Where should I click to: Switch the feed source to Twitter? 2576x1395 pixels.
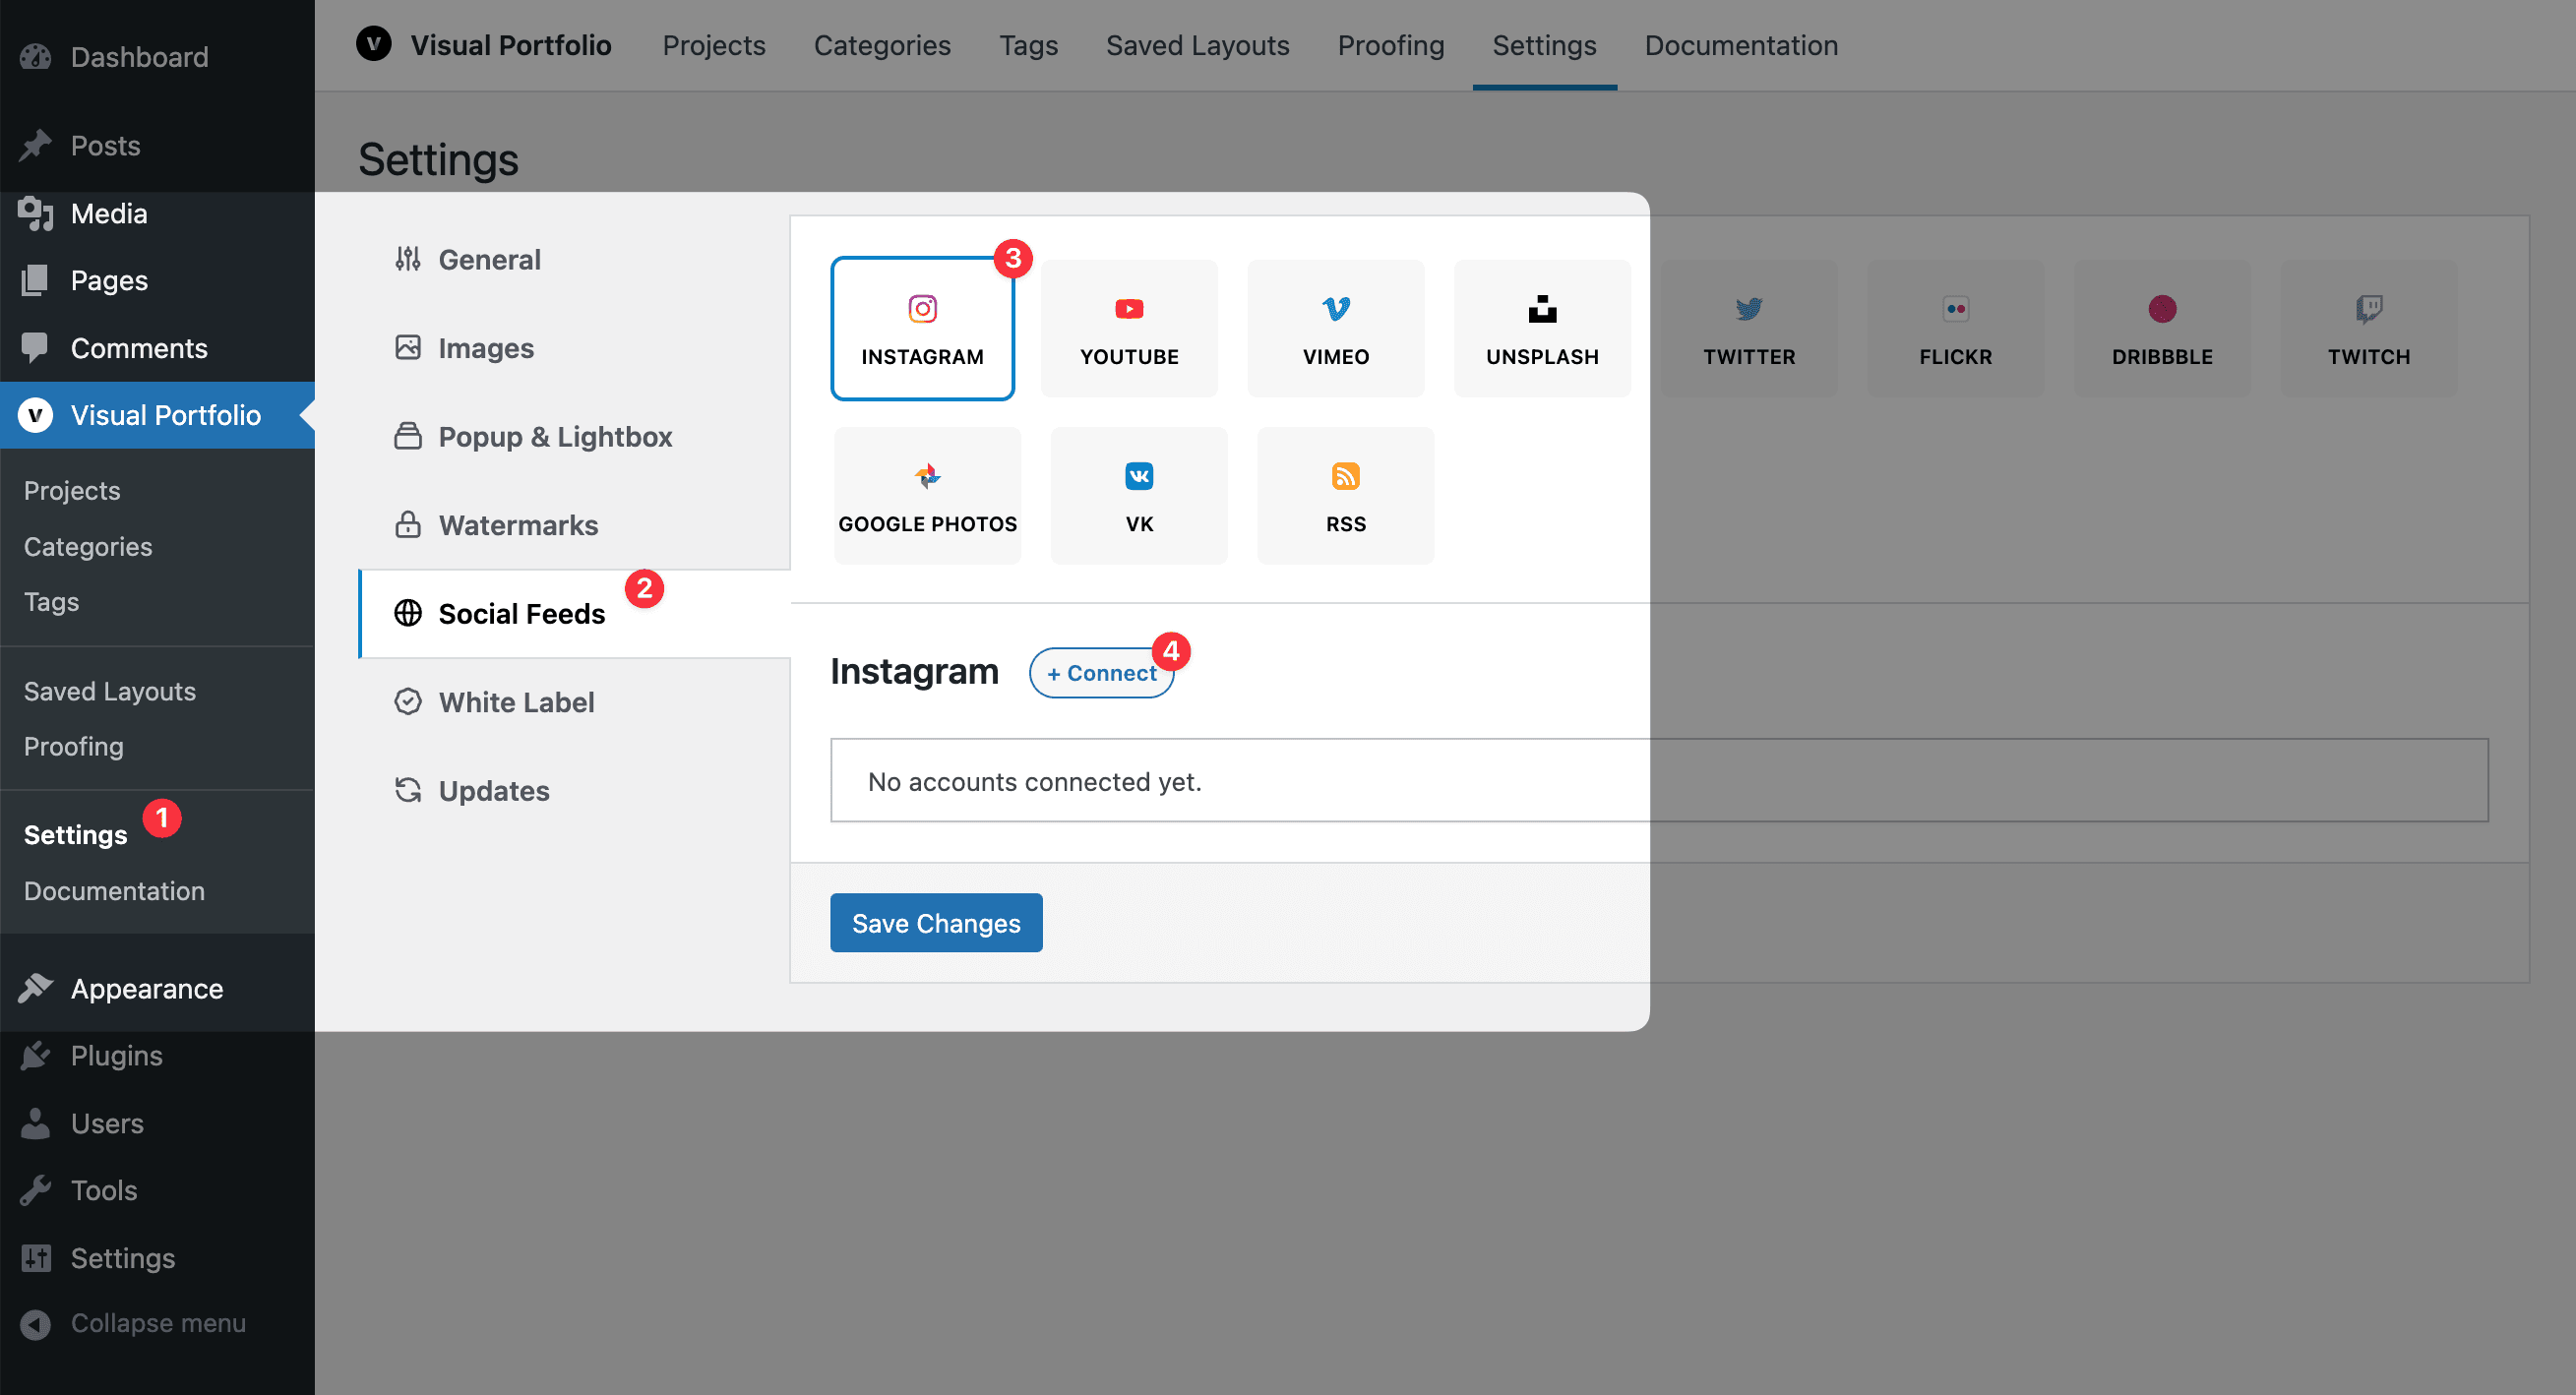tap(1749, 327)
